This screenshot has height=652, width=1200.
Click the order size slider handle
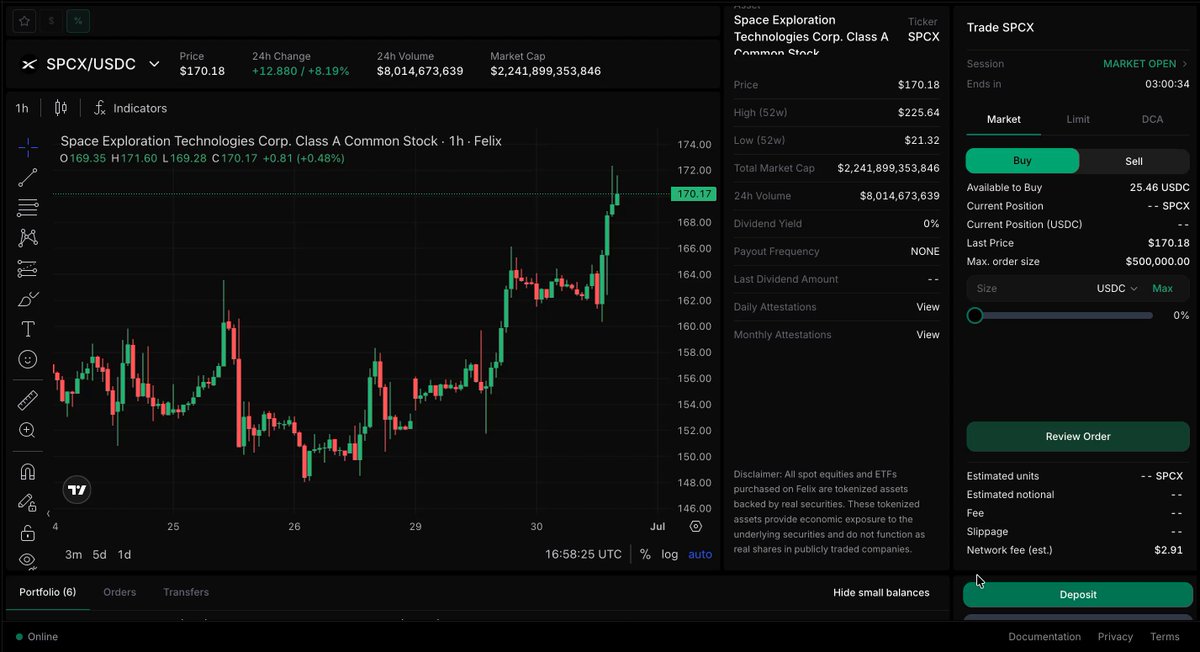[975, 315]
